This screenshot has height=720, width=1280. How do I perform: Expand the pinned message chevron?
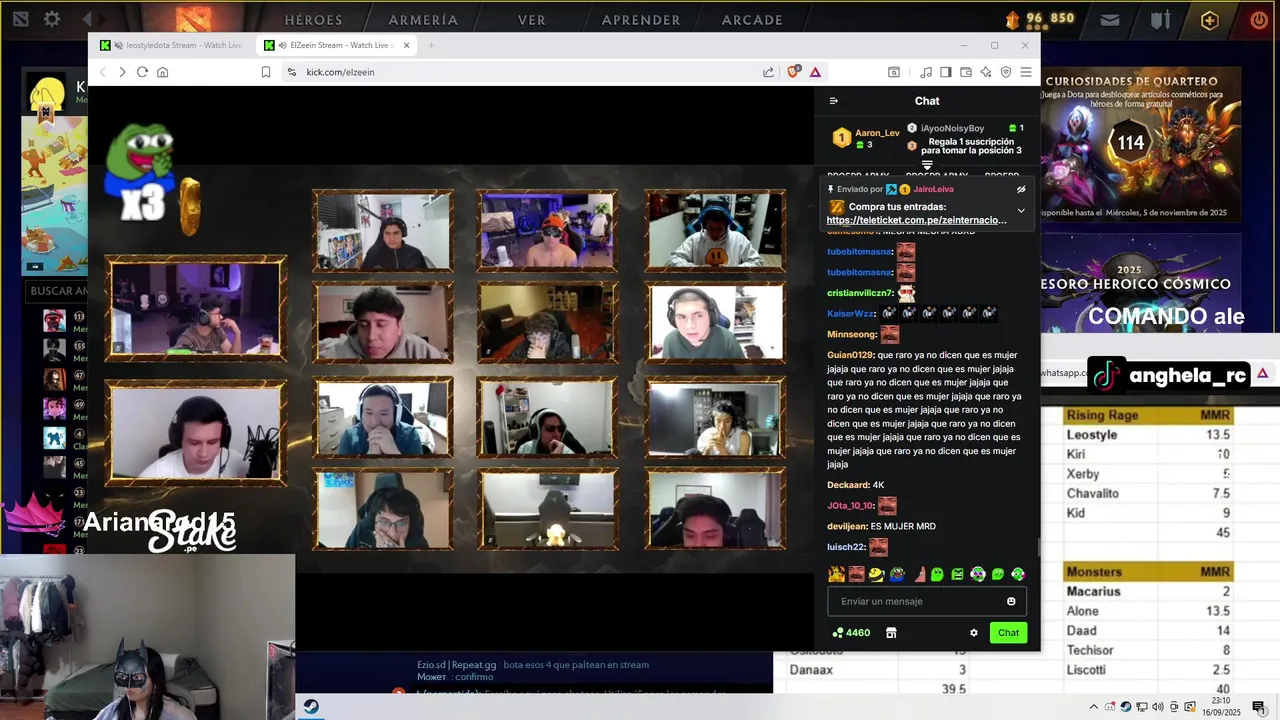(1021, 211)
